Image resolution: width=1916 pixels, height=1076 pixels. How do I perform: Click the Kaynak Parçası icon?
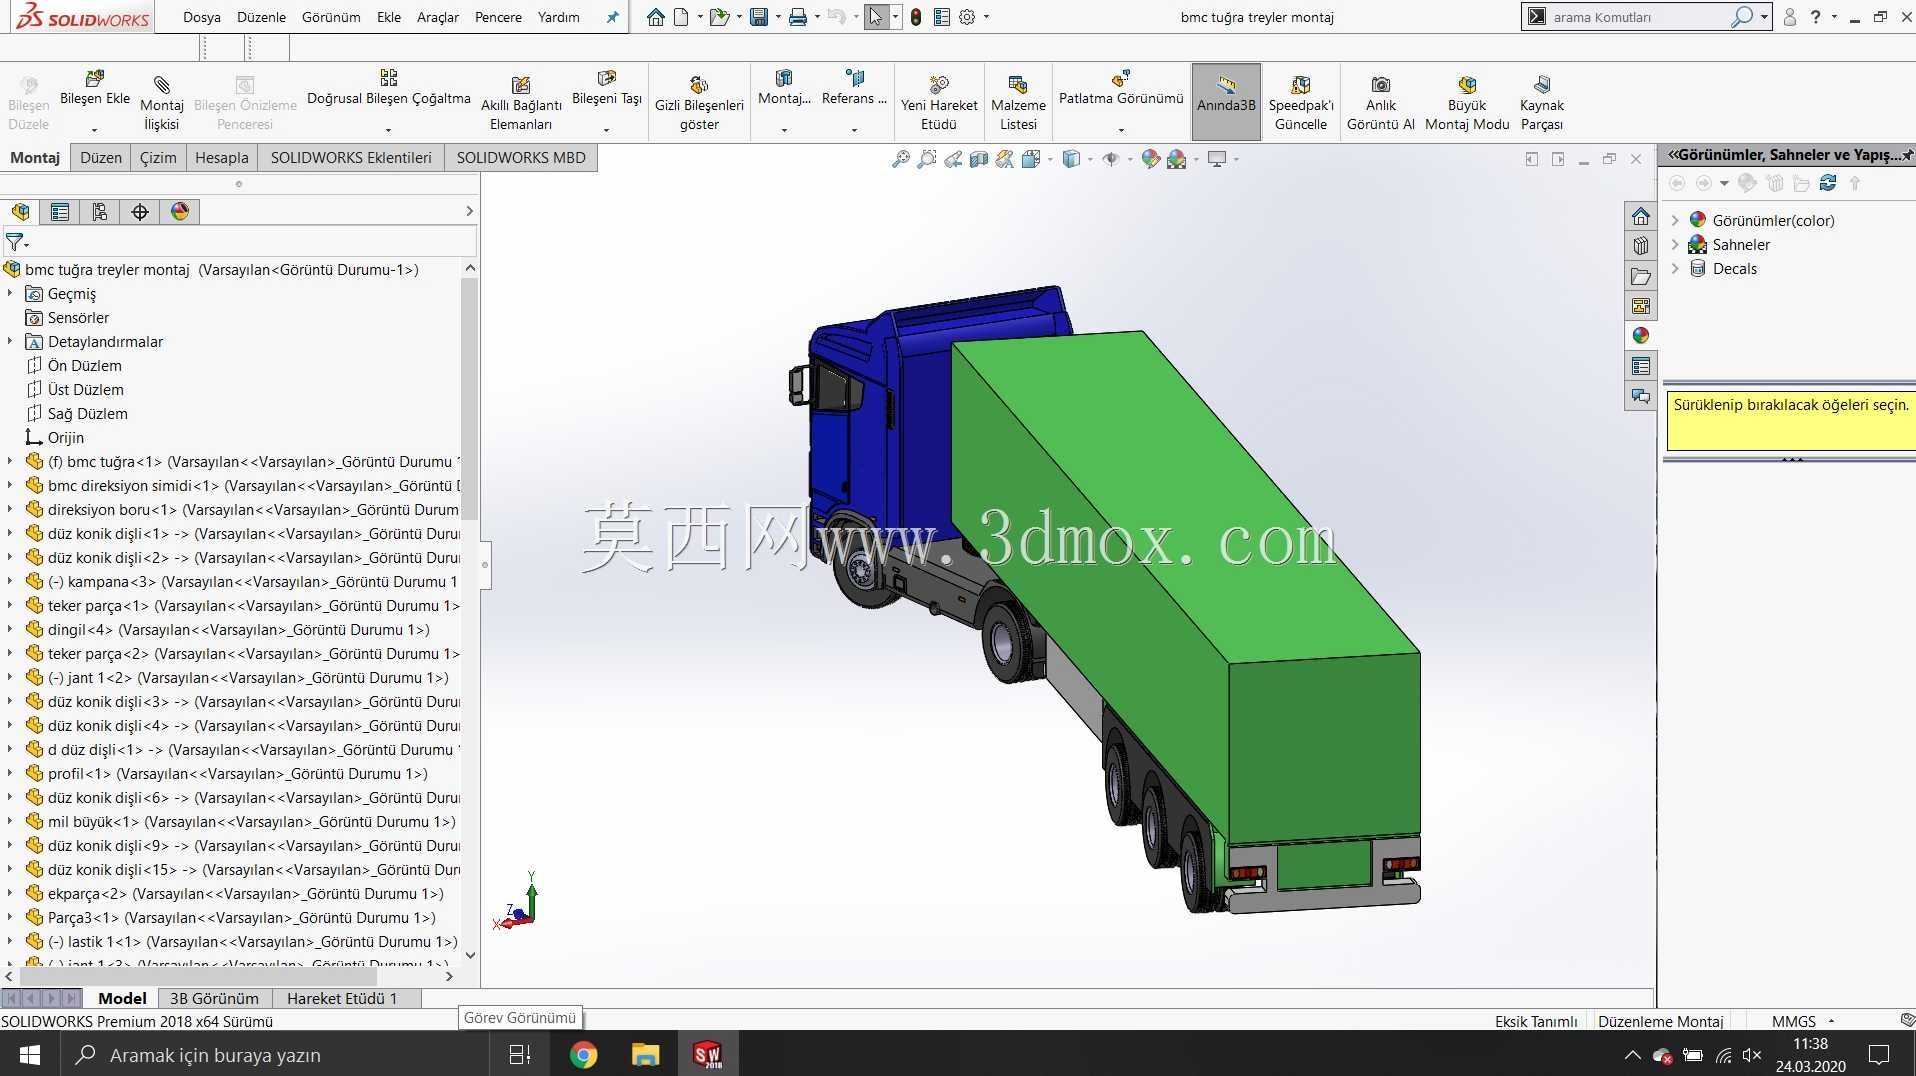1541,85
